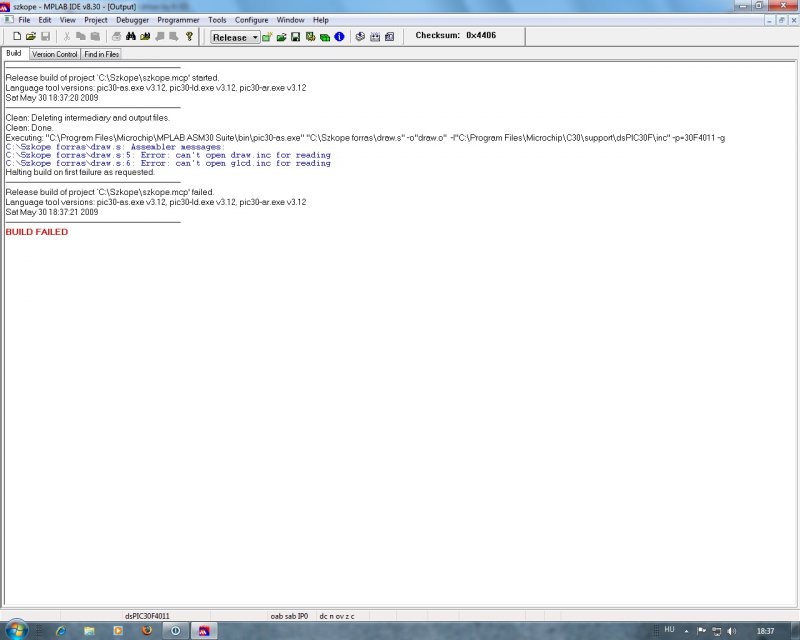800x640 pixels.
Task: Open the Window menu
Action: tap(290, 20)
